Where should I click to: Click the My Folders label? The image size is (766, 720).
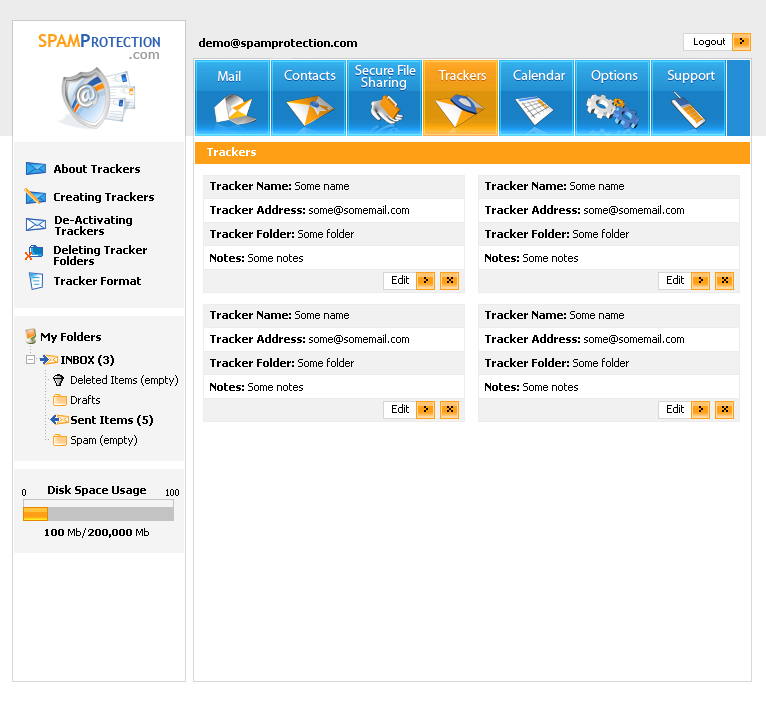pos(71,337)
